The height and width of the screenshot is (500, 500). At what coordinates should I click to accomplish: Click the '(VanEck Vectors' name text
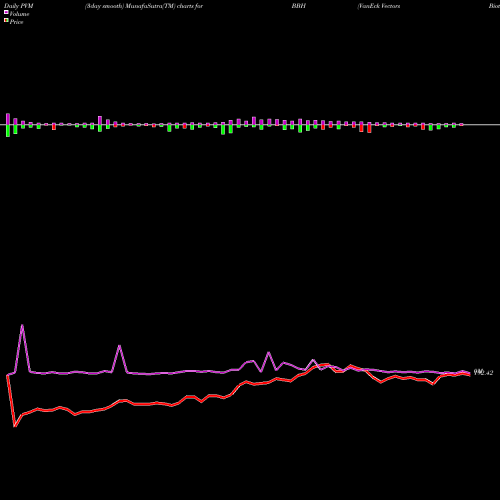(379, 6)
